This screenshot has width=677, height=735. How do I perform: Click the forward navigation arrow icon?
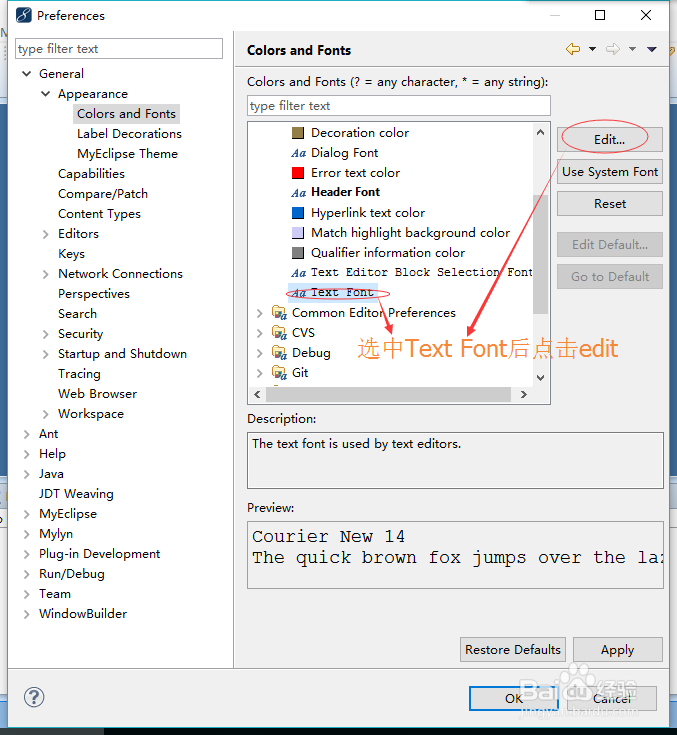click(x=612, y=49)
